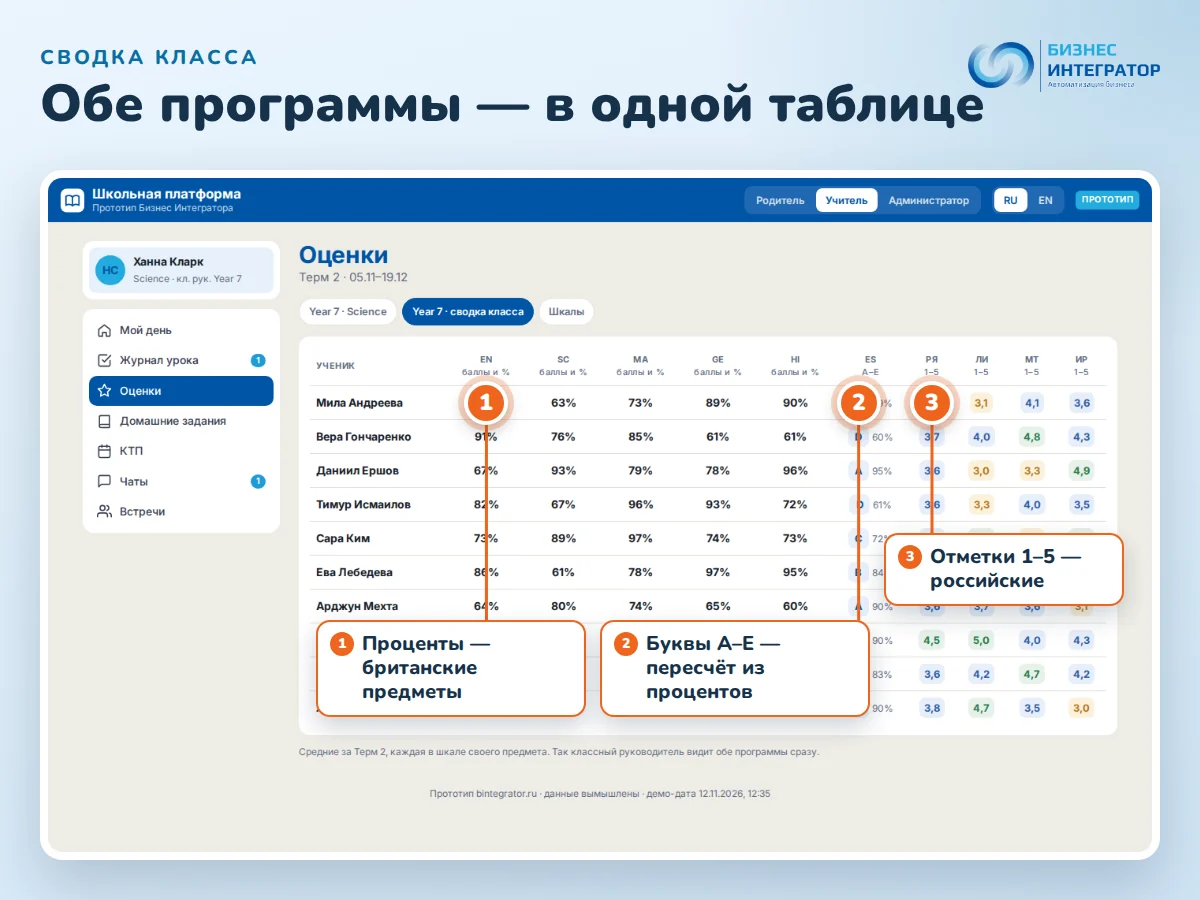Image resolution: width=1200 pixels, height=900 pixels.
Task: Click Даниил Ершов's SC score 93%
Action: (x=563, y=471)
